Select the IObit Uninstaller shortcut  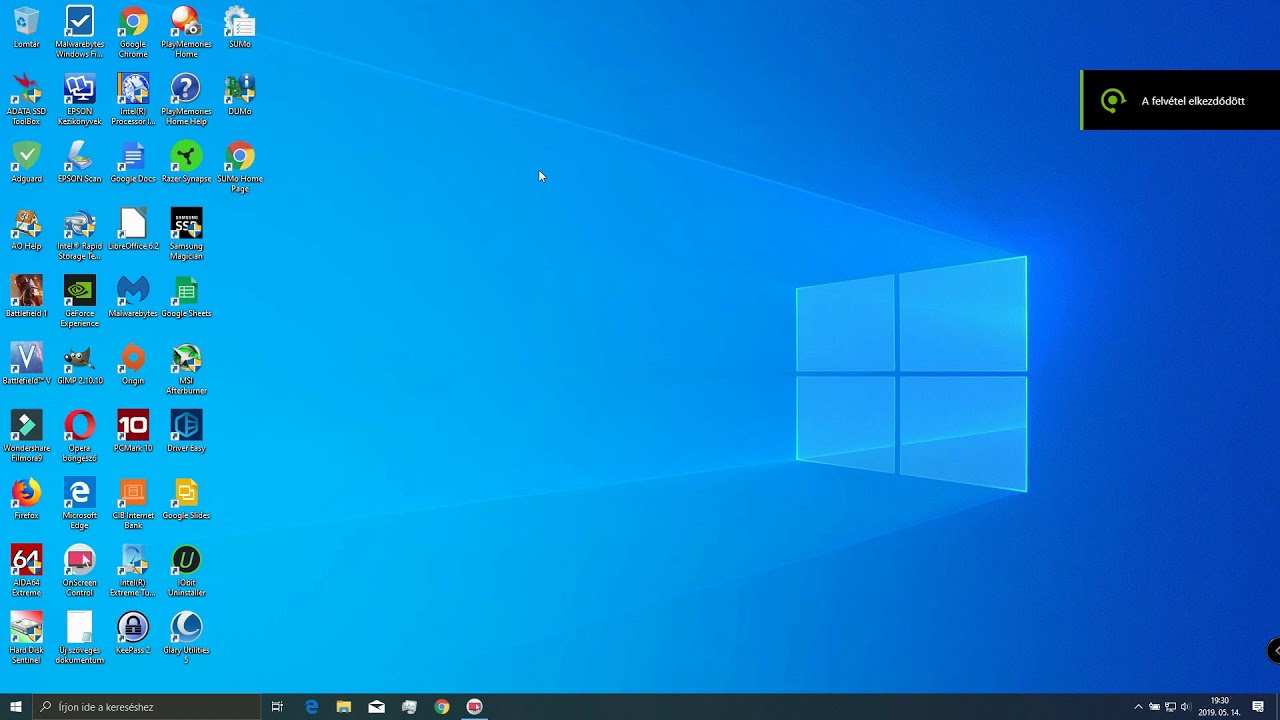[x=186, y=570]
